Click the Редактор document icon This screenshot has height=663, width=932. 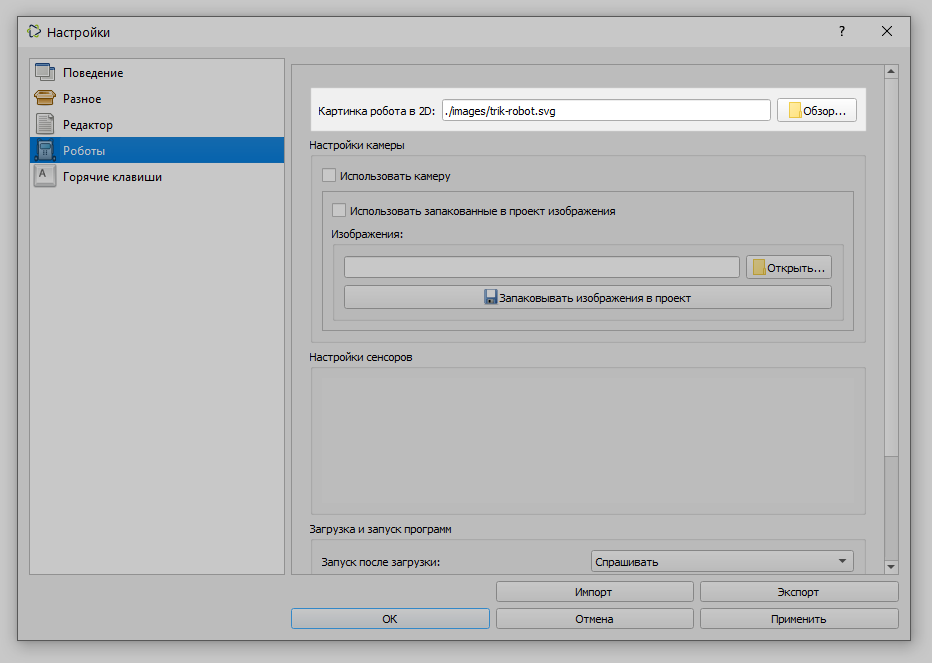[45, 124]
